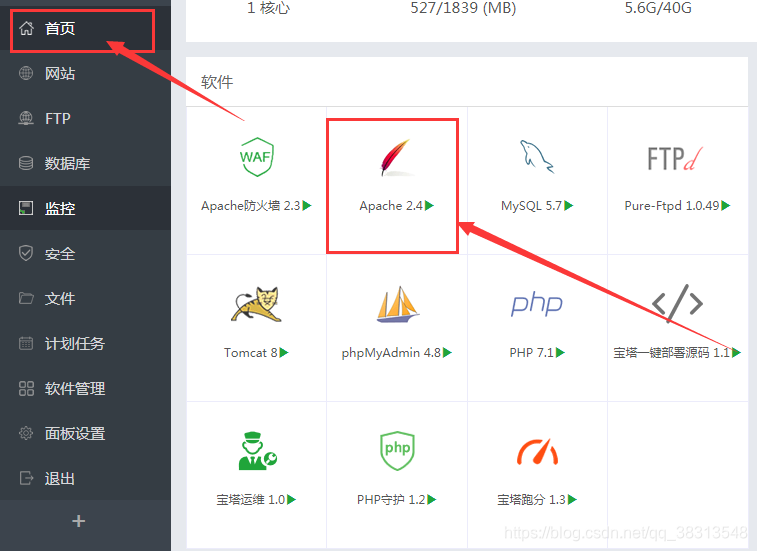Screen dimensions: 757x551
Task: Open the FTP sidebar menu item
Action: [x=85, y=118]
